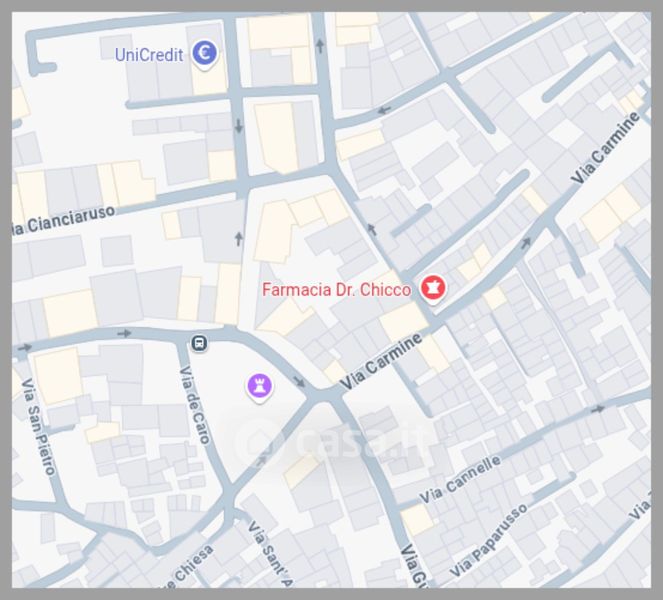Click the left arrow on the upper diagonal road
663x600 pixels.
(x=384, y=110)
